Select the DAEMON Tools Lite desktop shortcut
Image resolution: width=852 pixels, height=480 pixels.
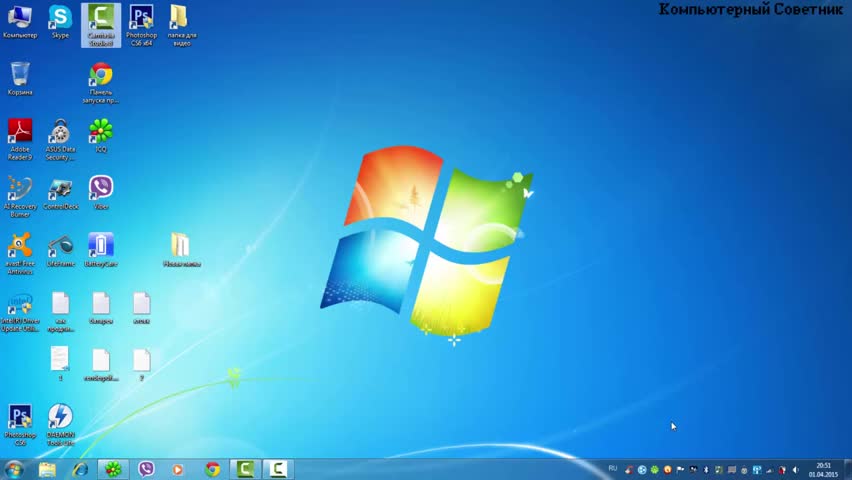point(60,425)
